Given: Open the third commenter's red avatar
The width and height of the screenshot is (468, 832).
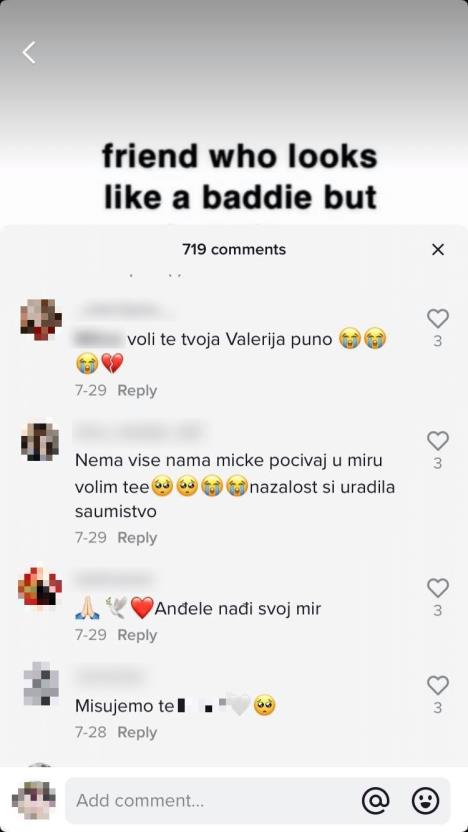Looking at the screenshot, I should pyautogui.click(x=40, y=588).
